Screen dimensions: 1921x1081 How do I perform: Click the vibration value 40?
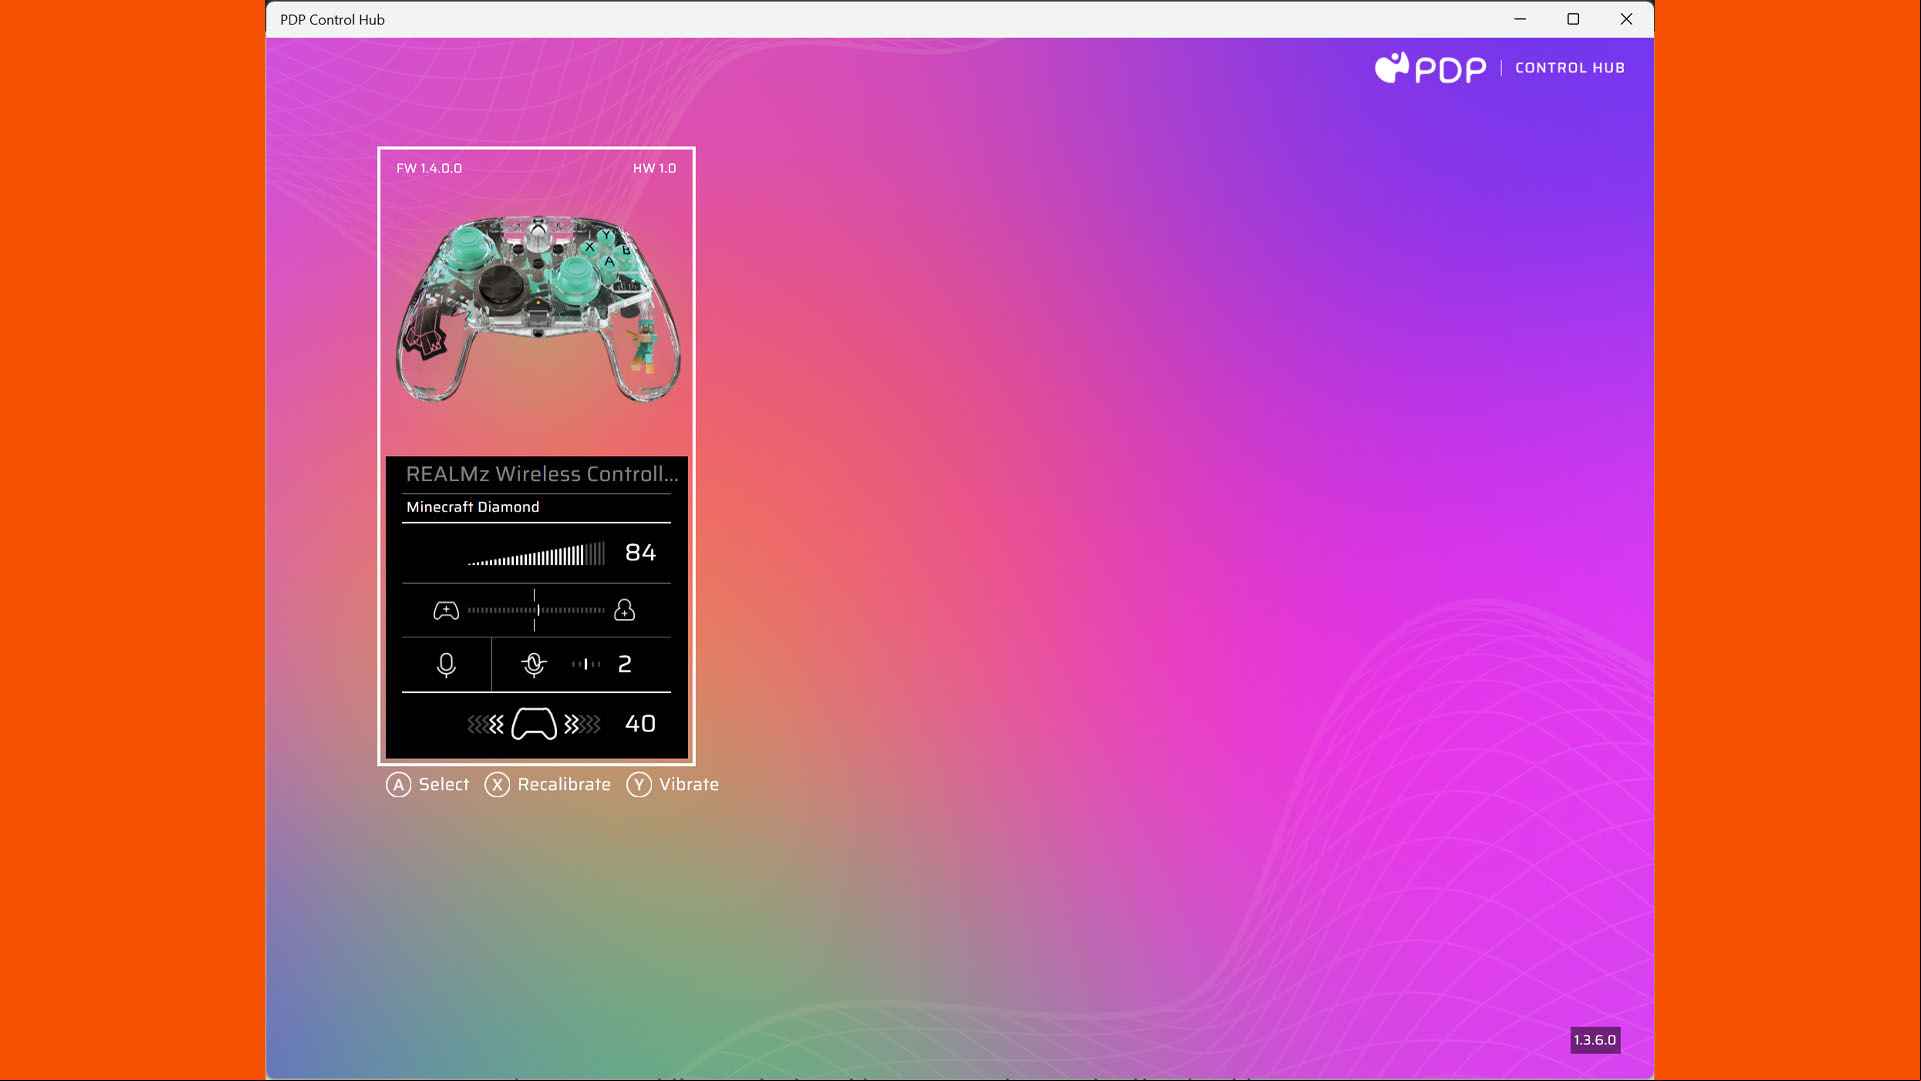(641, 724)
